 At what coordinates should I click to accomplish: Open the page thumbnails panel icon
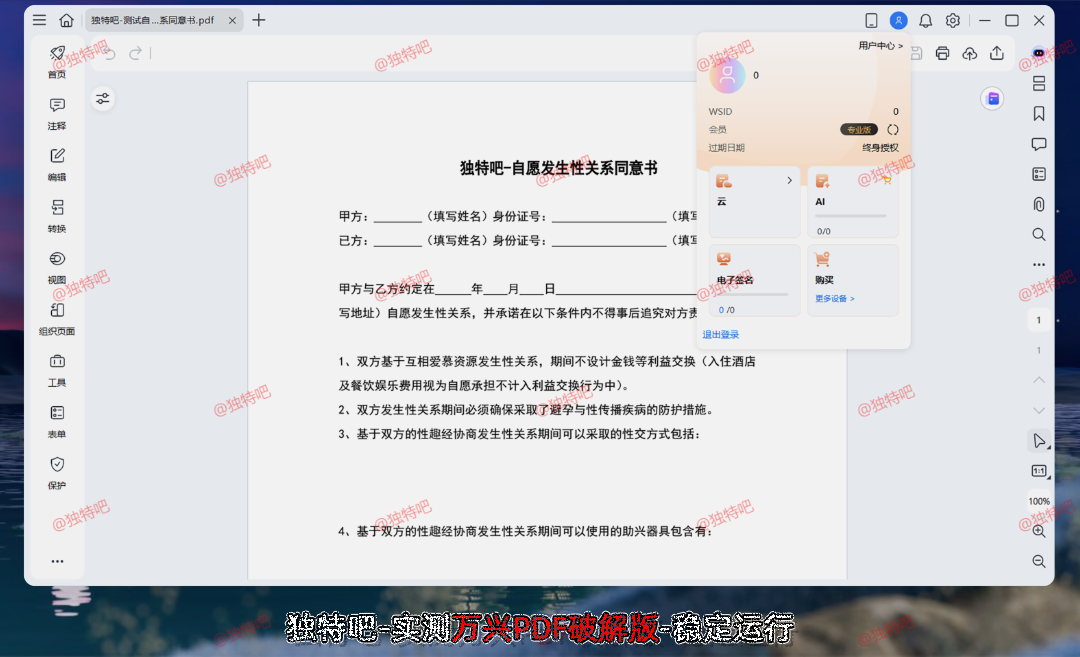coord(1039,83)
